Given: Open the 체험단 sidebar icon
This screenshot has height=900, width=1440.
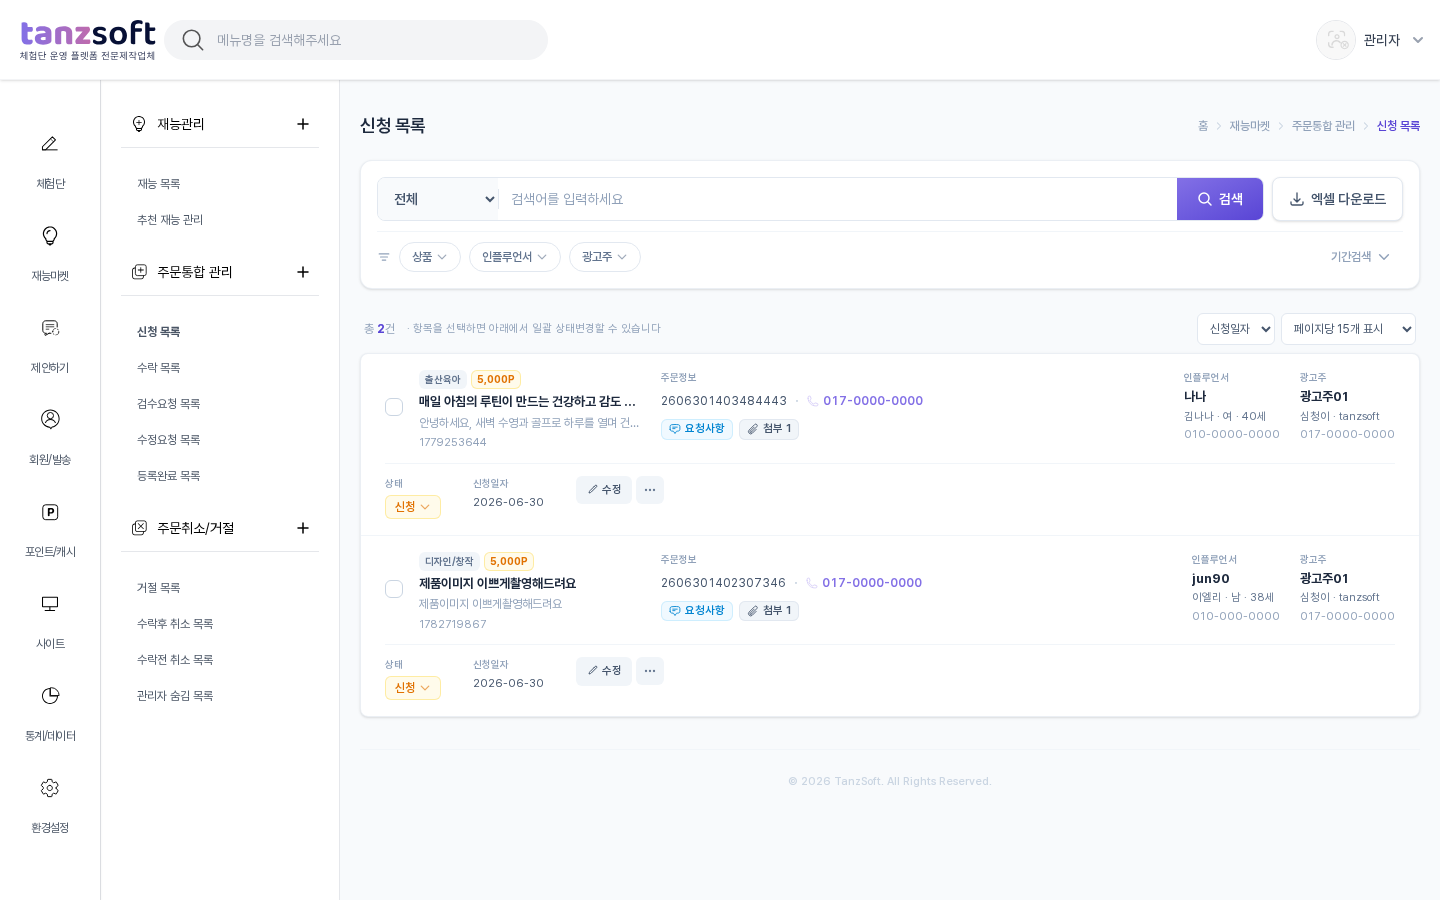Looking at the screenshot, I should [x=50, y=144].
